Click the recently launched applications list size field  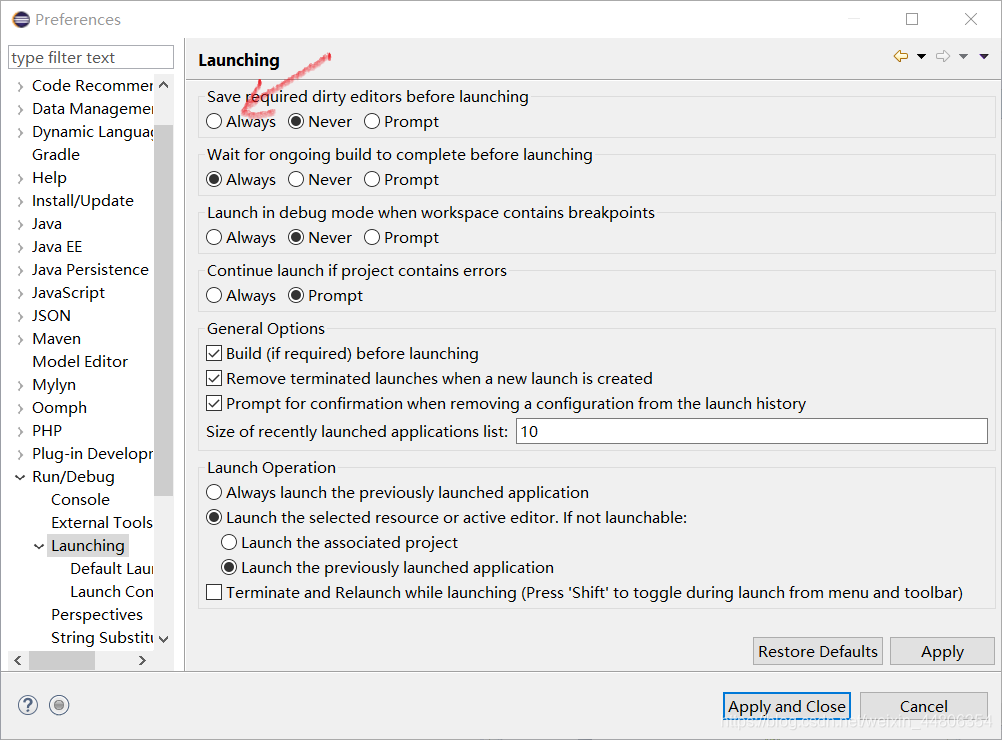[x=752, y=431]
